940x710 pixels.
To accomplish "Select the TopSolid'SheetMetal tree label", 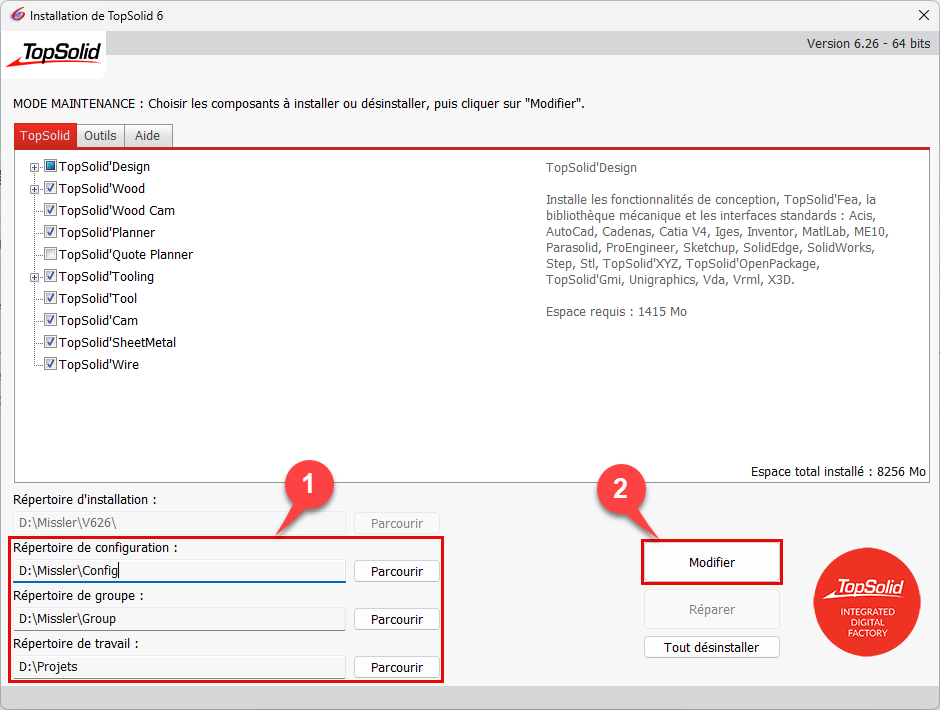I will [118, 342].
